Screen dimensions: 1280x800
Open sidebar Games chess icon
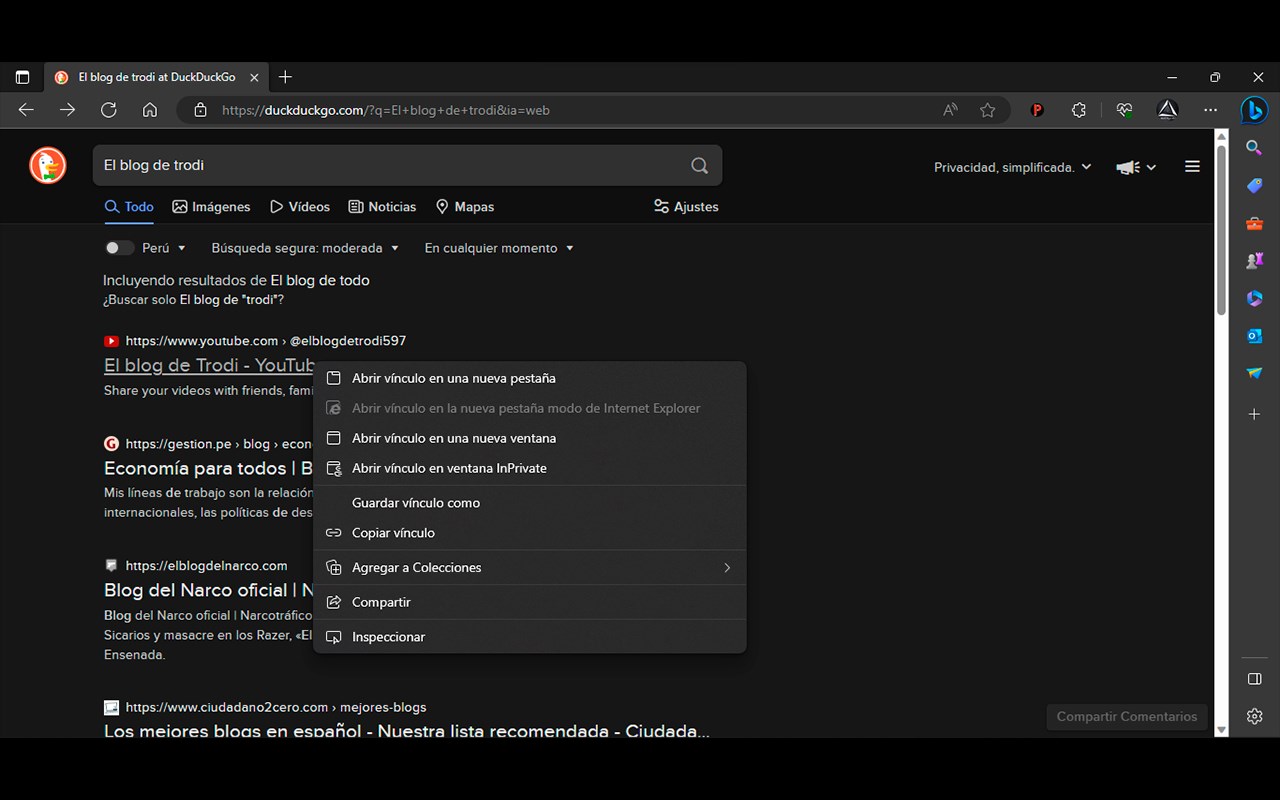click(x=1254, y=261)
